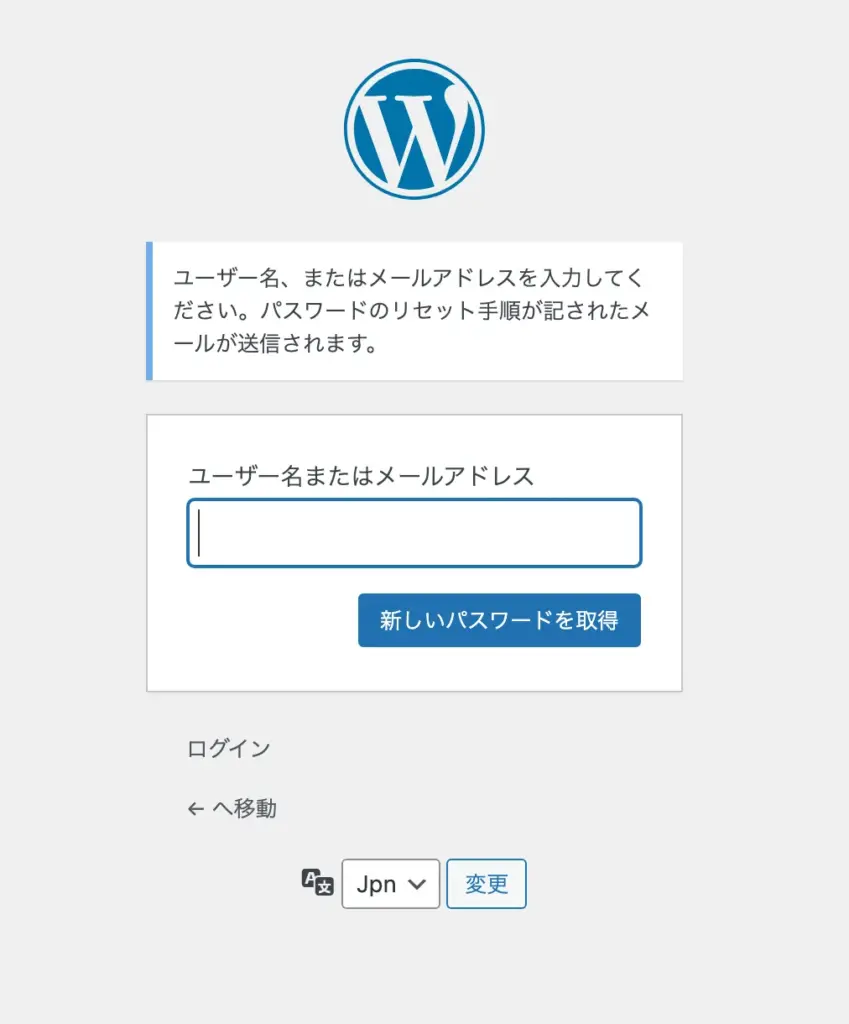This screenshot has width=849, height=1024.
Task: Click the blue accent bar on the notice
Action: (150, 311)
